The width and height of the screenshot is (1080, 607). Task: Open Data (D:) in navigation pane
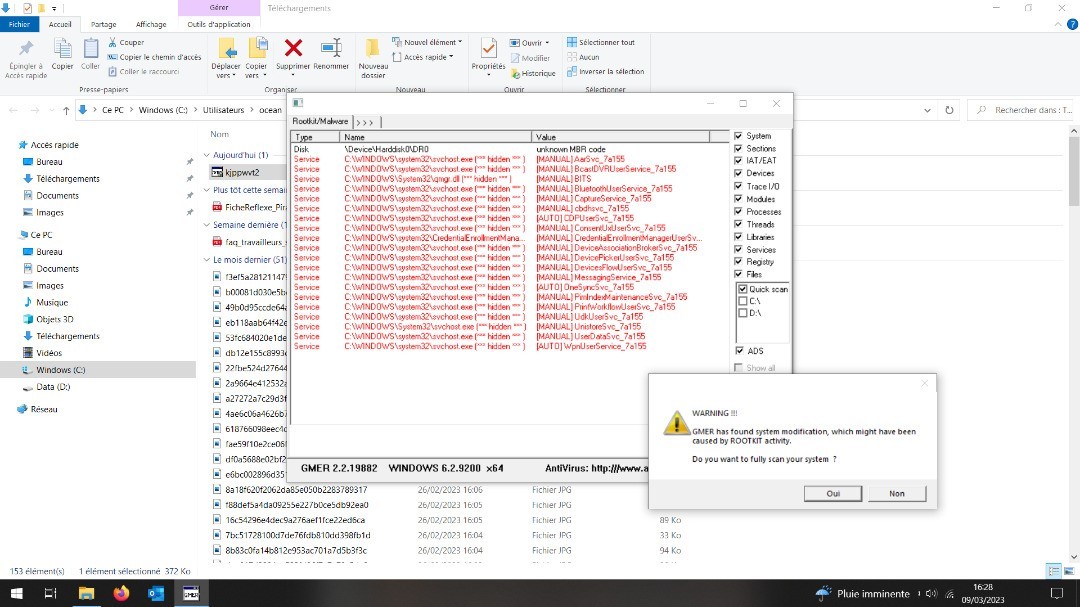[52, 387]
